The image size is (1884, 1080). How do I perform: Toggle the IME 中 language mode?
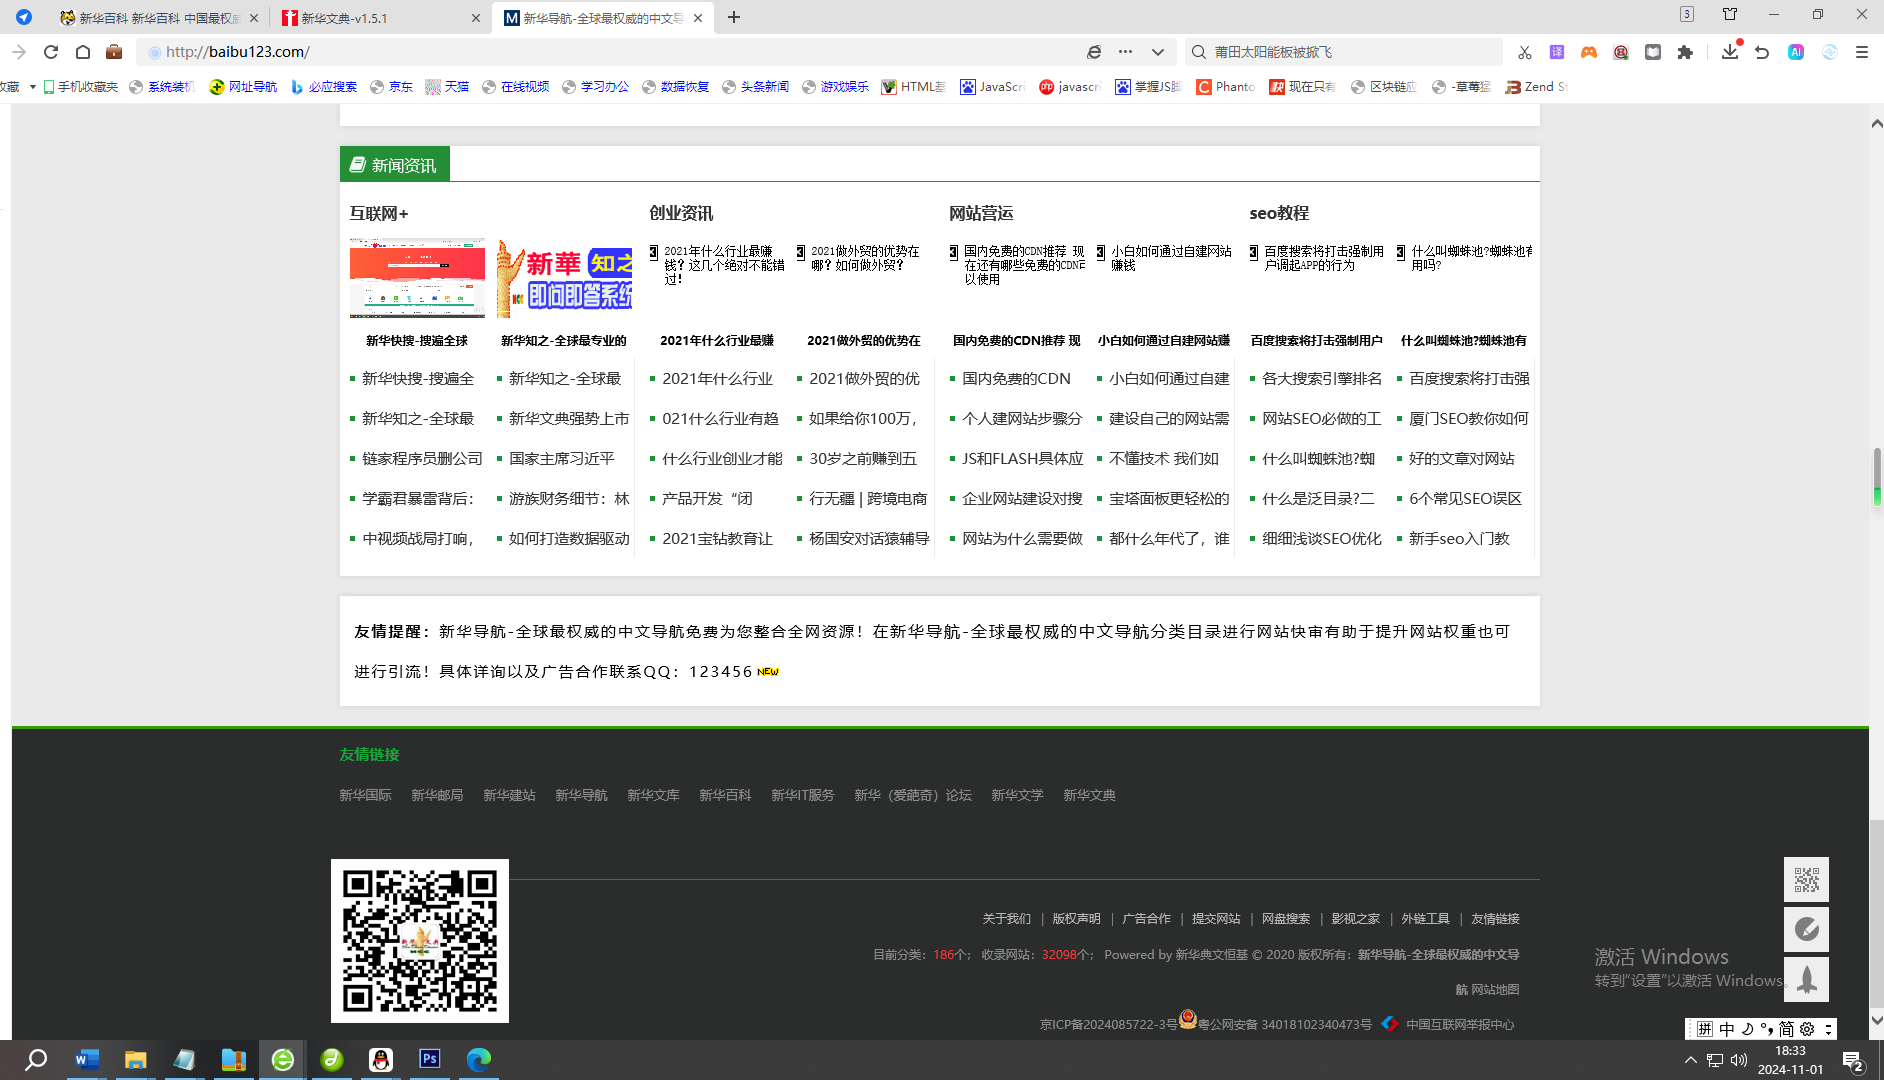click(1727, 1029)
